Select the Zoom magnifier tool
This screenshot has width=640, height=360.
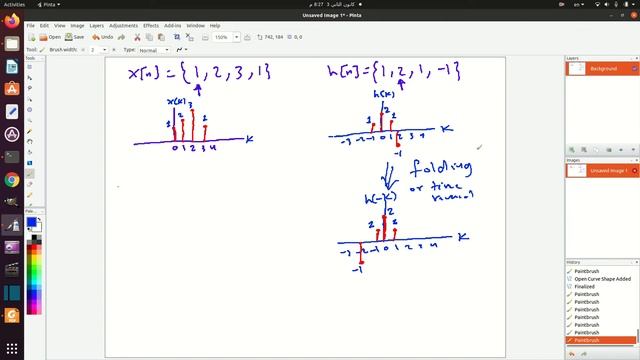(29, 120)
